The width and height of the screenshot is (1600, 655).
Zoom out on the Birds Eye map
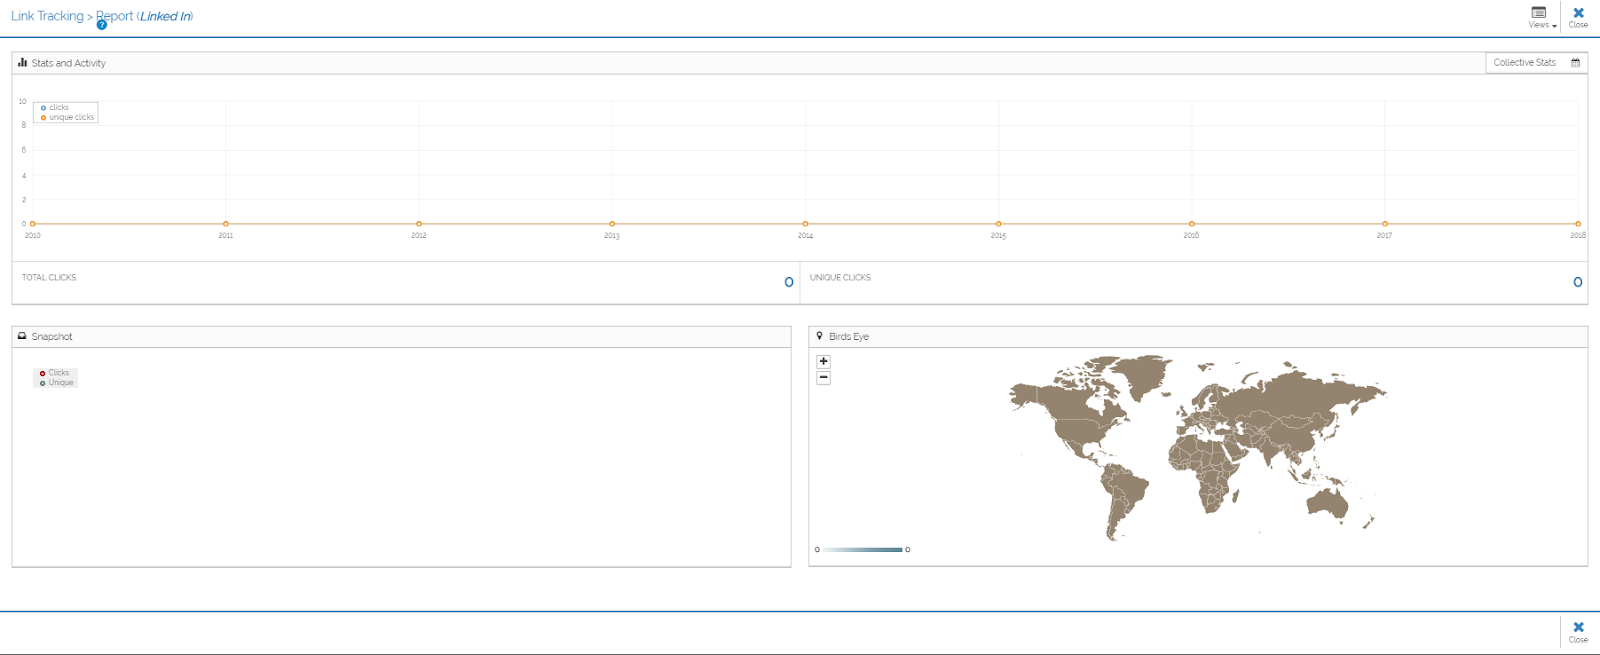(x=823, y=377)
